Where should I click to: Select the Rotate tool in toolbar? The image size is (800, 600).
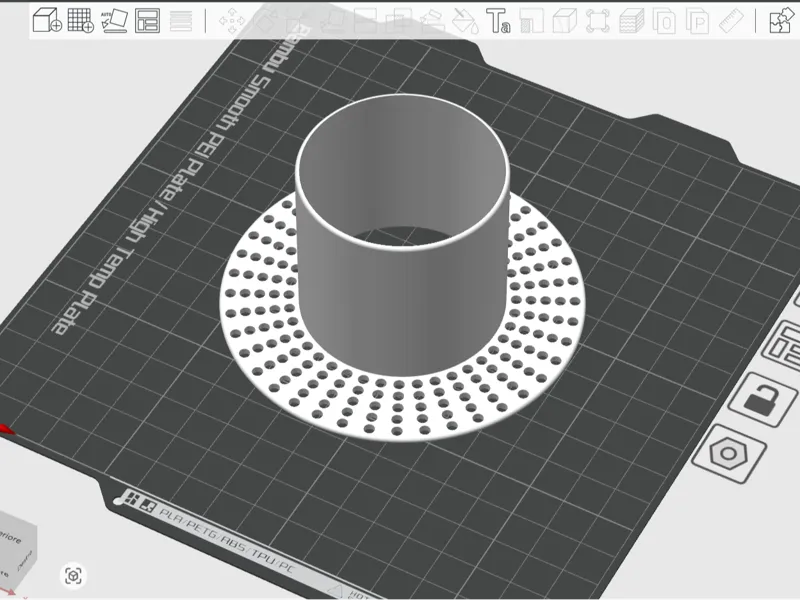[265, 20]
